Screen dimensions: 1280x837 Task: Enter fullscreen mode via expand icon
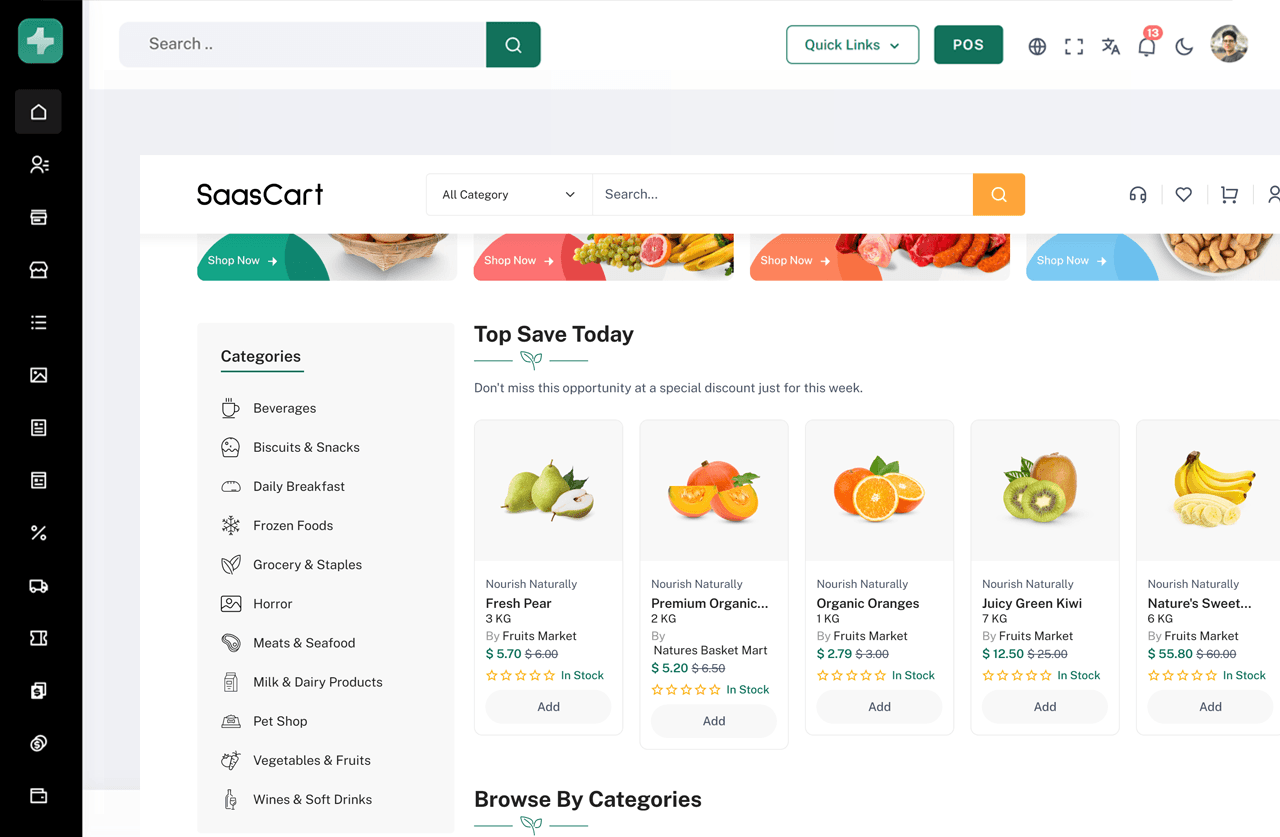(1074, 46)
